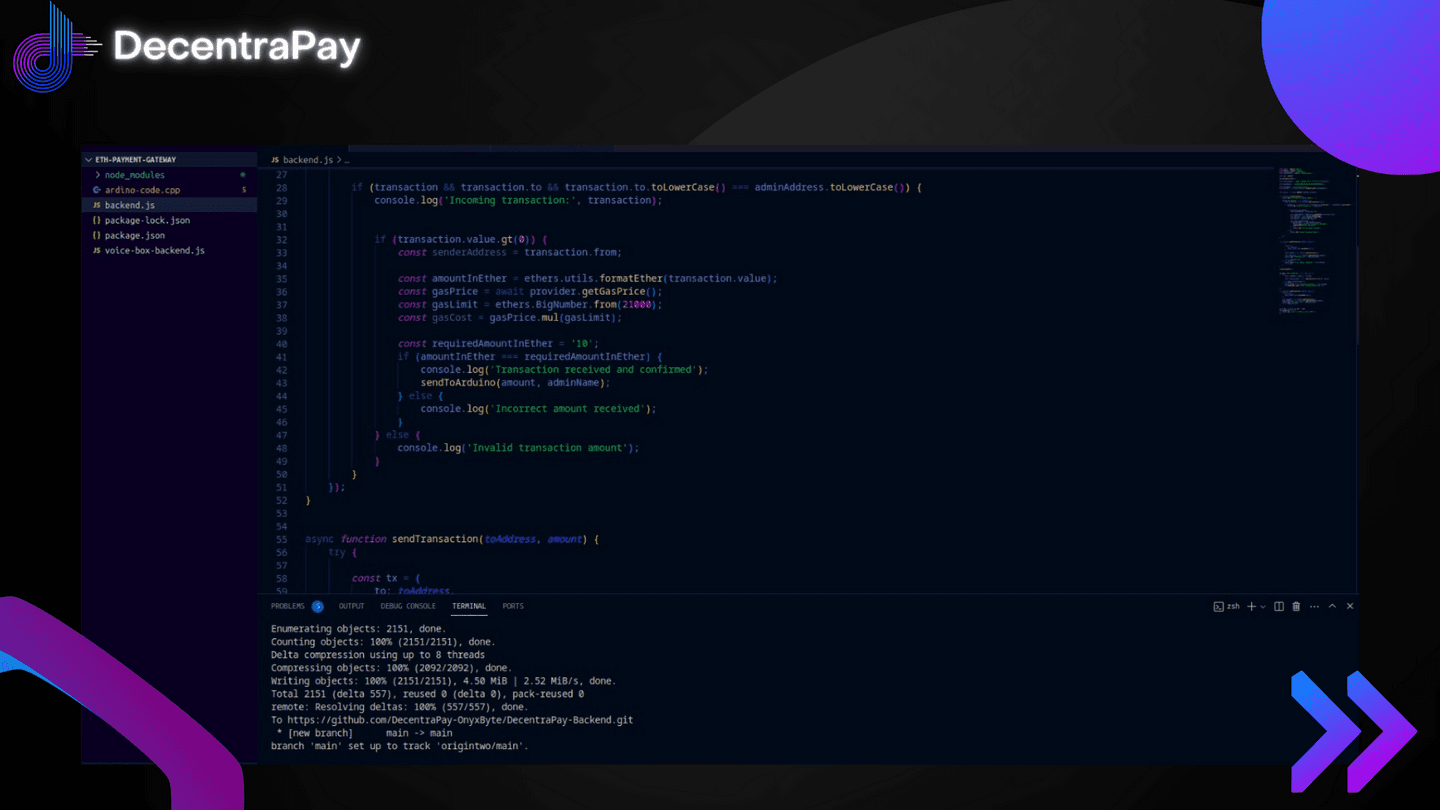Screen dimensions: 1440x810
Task: Open the OUTPUT tab
Action: point(351,606)
